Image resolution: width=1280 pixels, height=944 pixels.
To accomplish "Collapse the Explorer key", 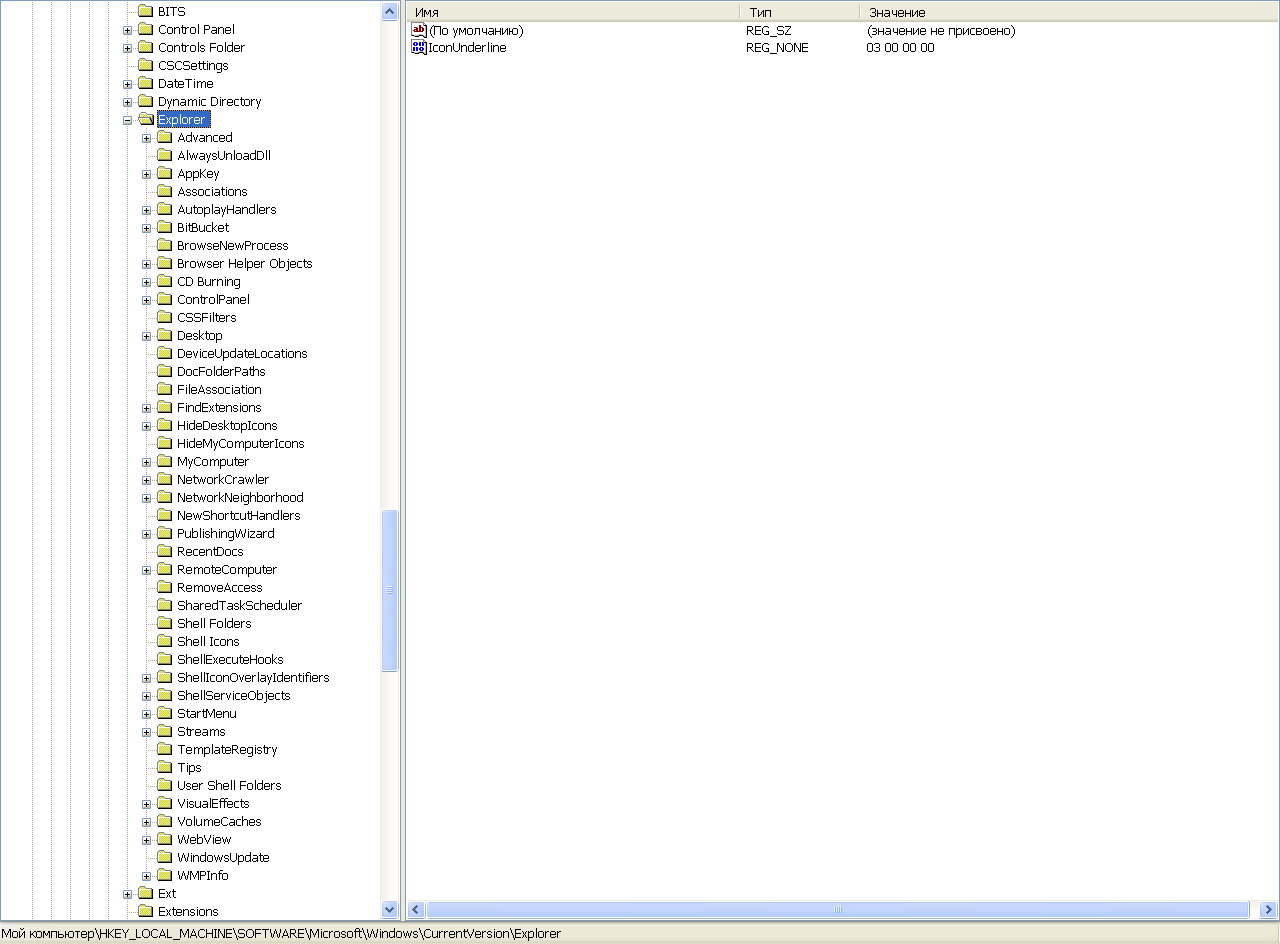I will [127, 120].
